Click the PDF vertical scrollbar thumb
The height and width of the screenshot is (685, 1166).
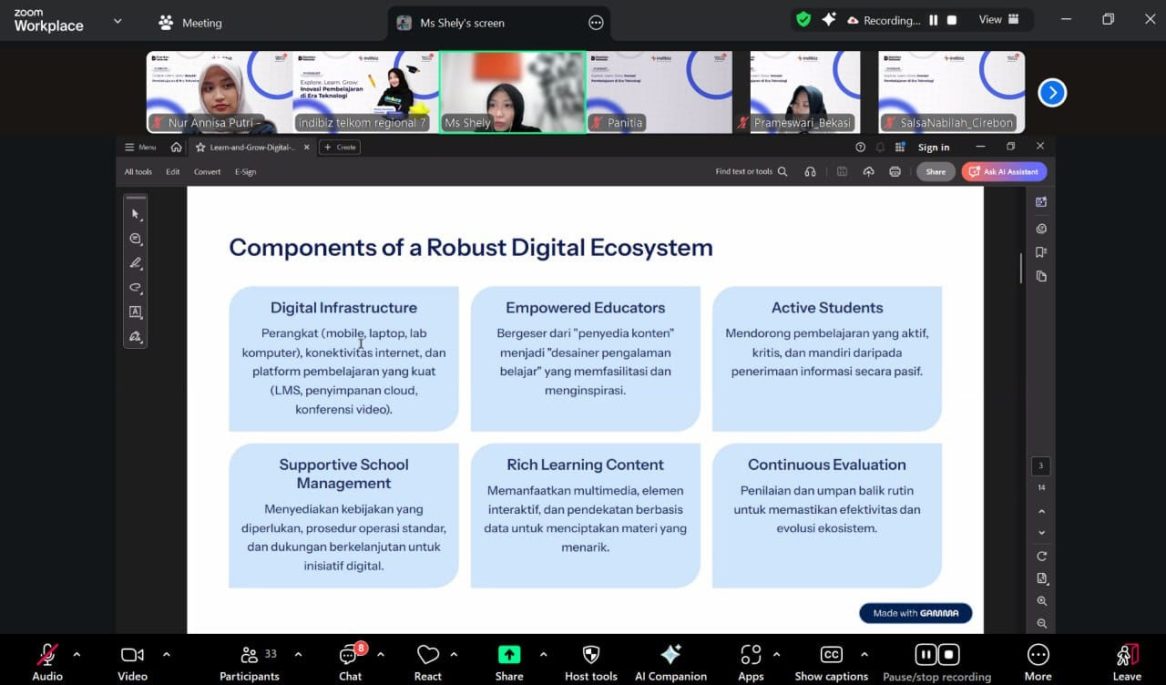pyautogui.click(x=1020, y=268)
